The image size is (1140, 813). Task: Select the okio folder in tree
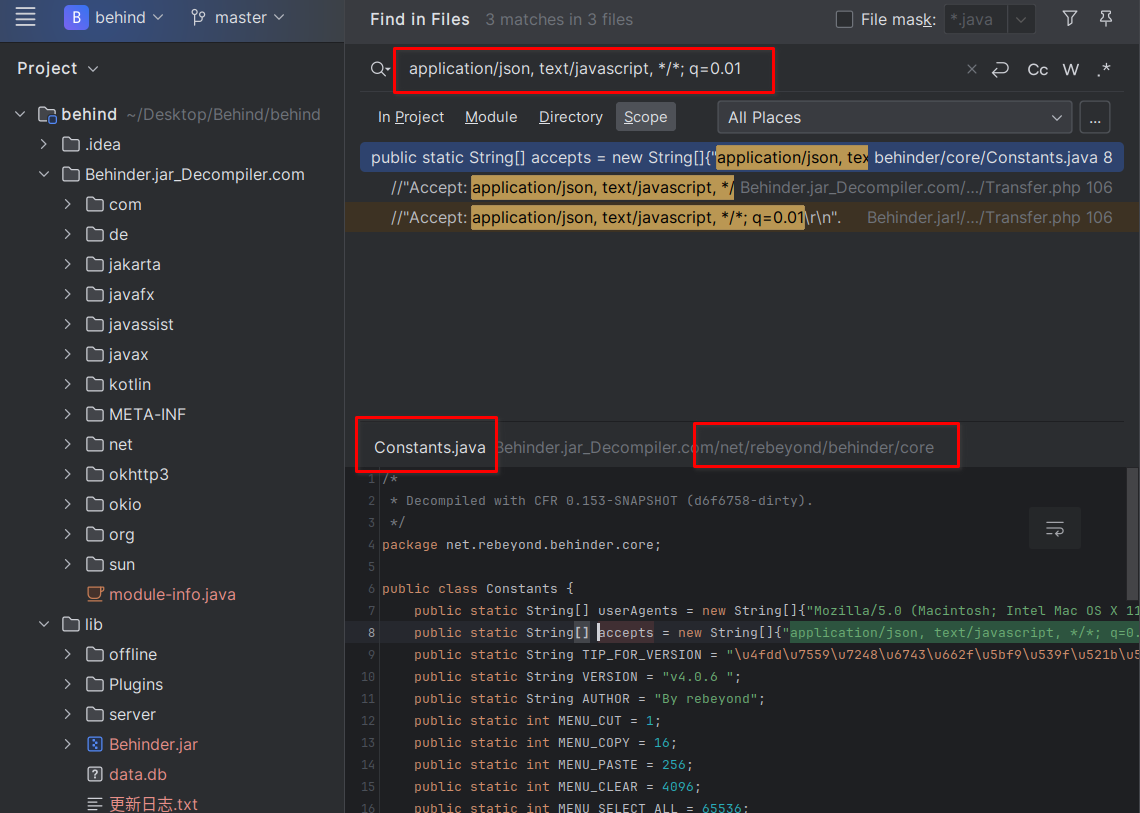[125, 504]
